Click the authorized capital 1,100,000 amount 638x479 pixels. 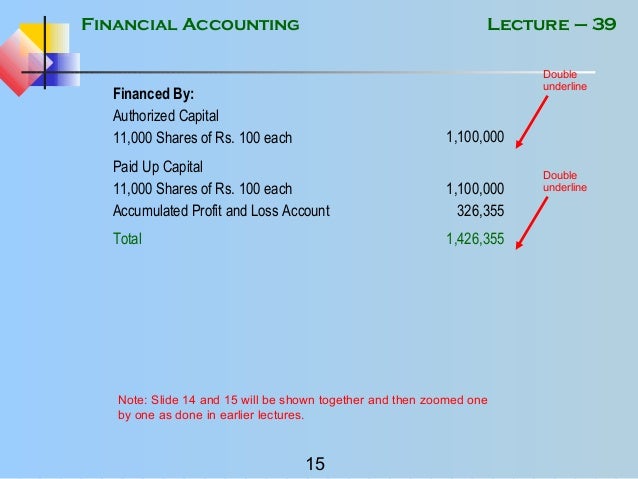(475, 137)
